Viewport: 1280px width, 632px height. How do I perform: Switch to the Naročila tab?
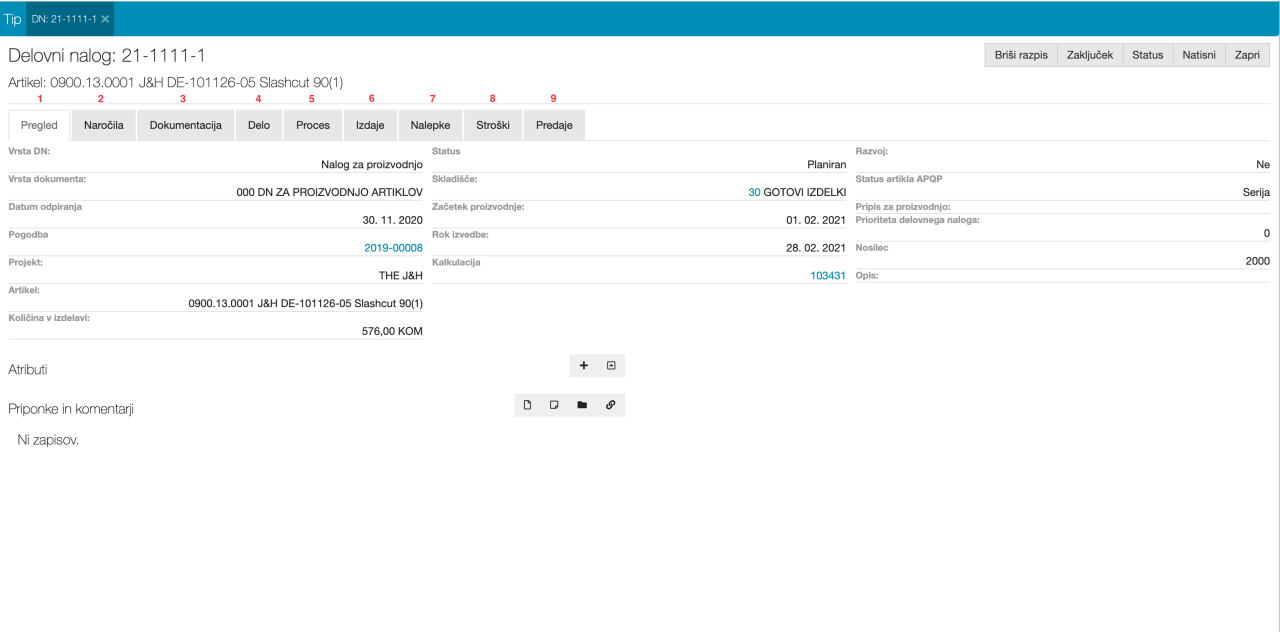point(103,126)
